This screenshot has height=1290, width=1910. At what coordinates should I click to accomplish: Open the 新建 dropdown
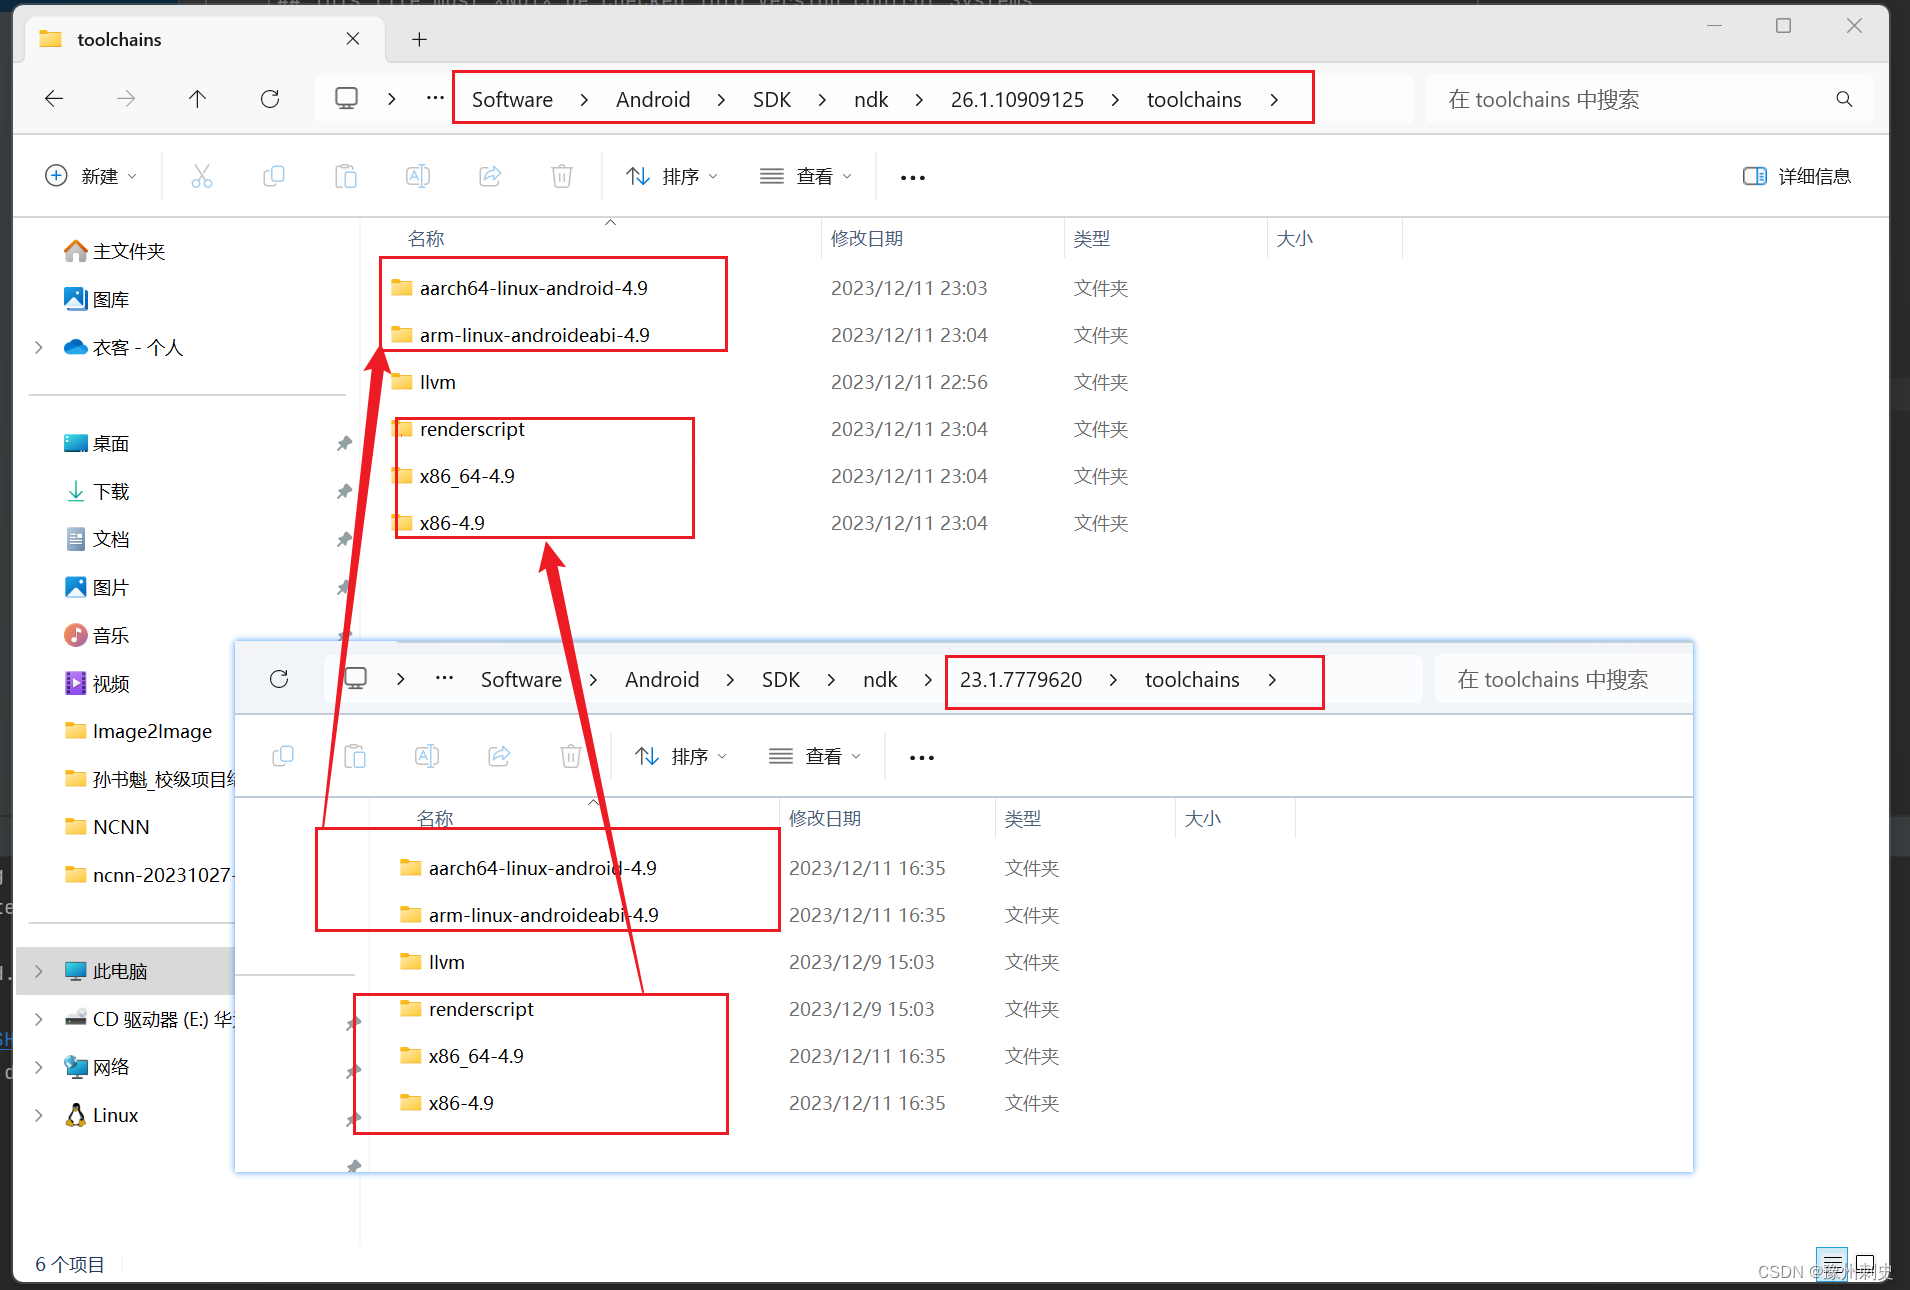(x=91, y=176)
